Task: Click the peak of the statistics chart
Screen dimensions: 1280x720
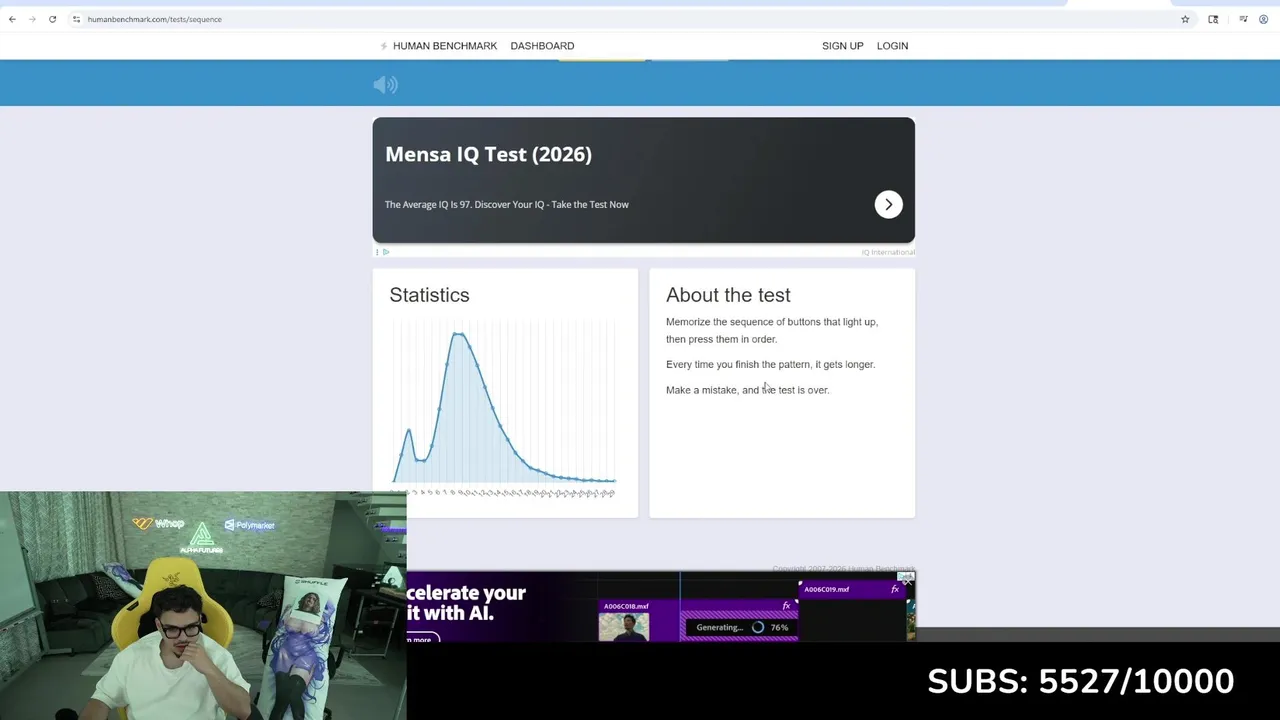Action: [x=458, y=334]
